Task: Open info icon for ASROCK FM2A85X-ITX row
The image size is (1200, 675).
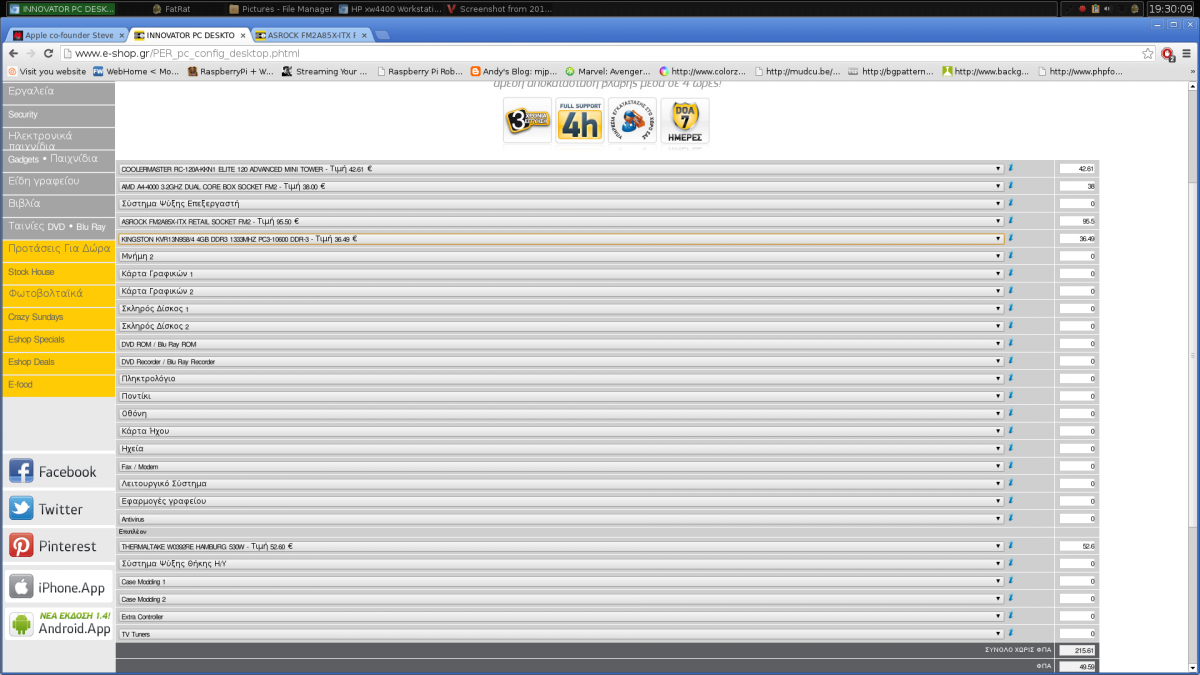Action: pyautogui.click(x=1011, y=221)
